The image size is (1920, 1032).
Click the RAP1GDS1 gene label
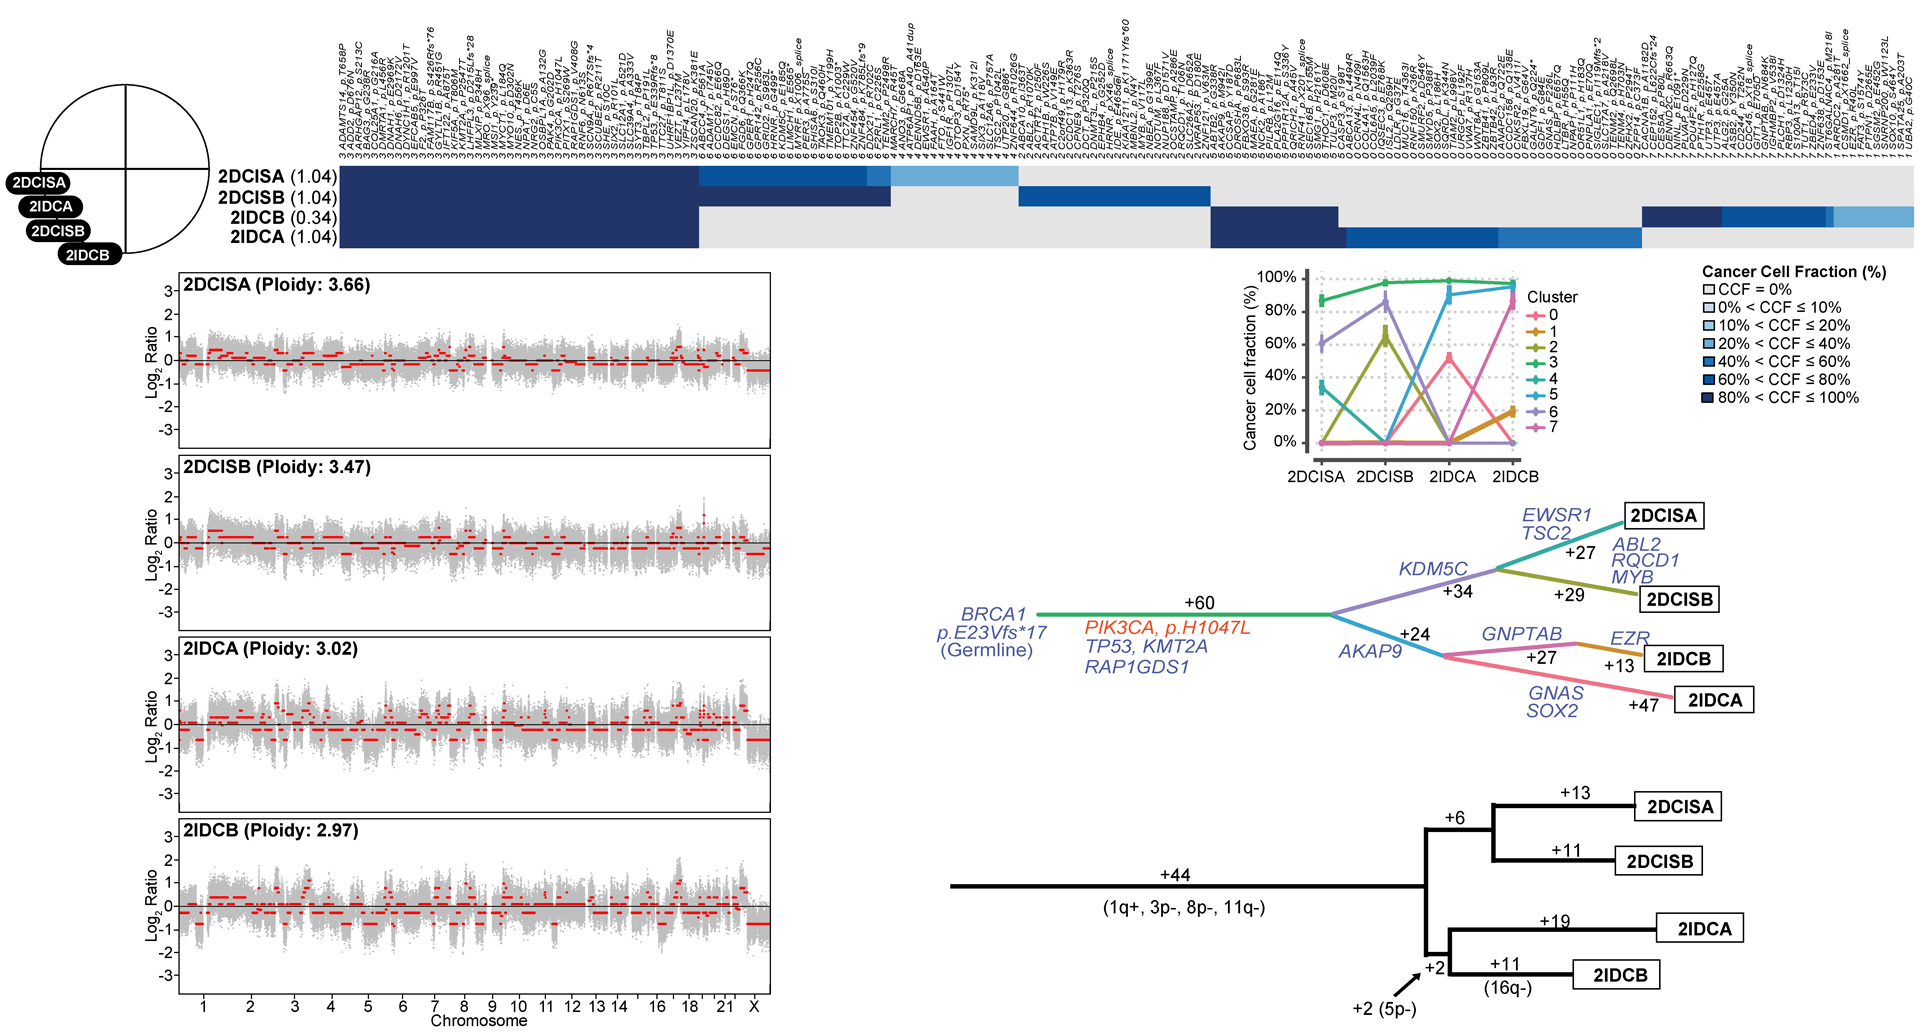[1137, 667]
